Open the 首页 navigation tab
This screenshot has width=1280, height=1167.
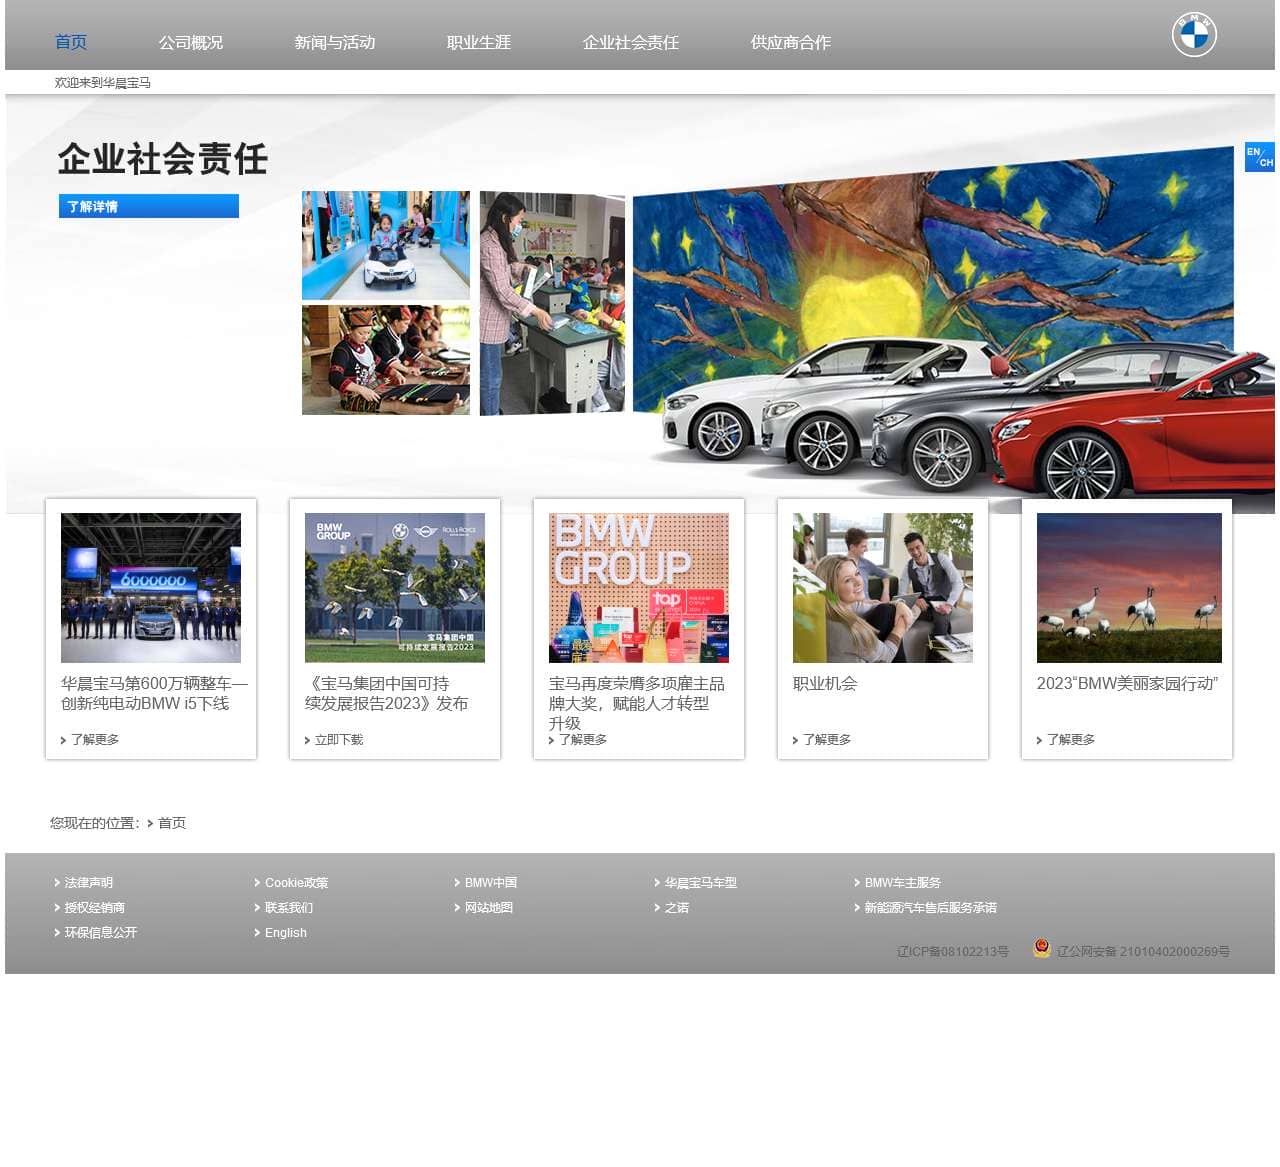pos(71,42)
